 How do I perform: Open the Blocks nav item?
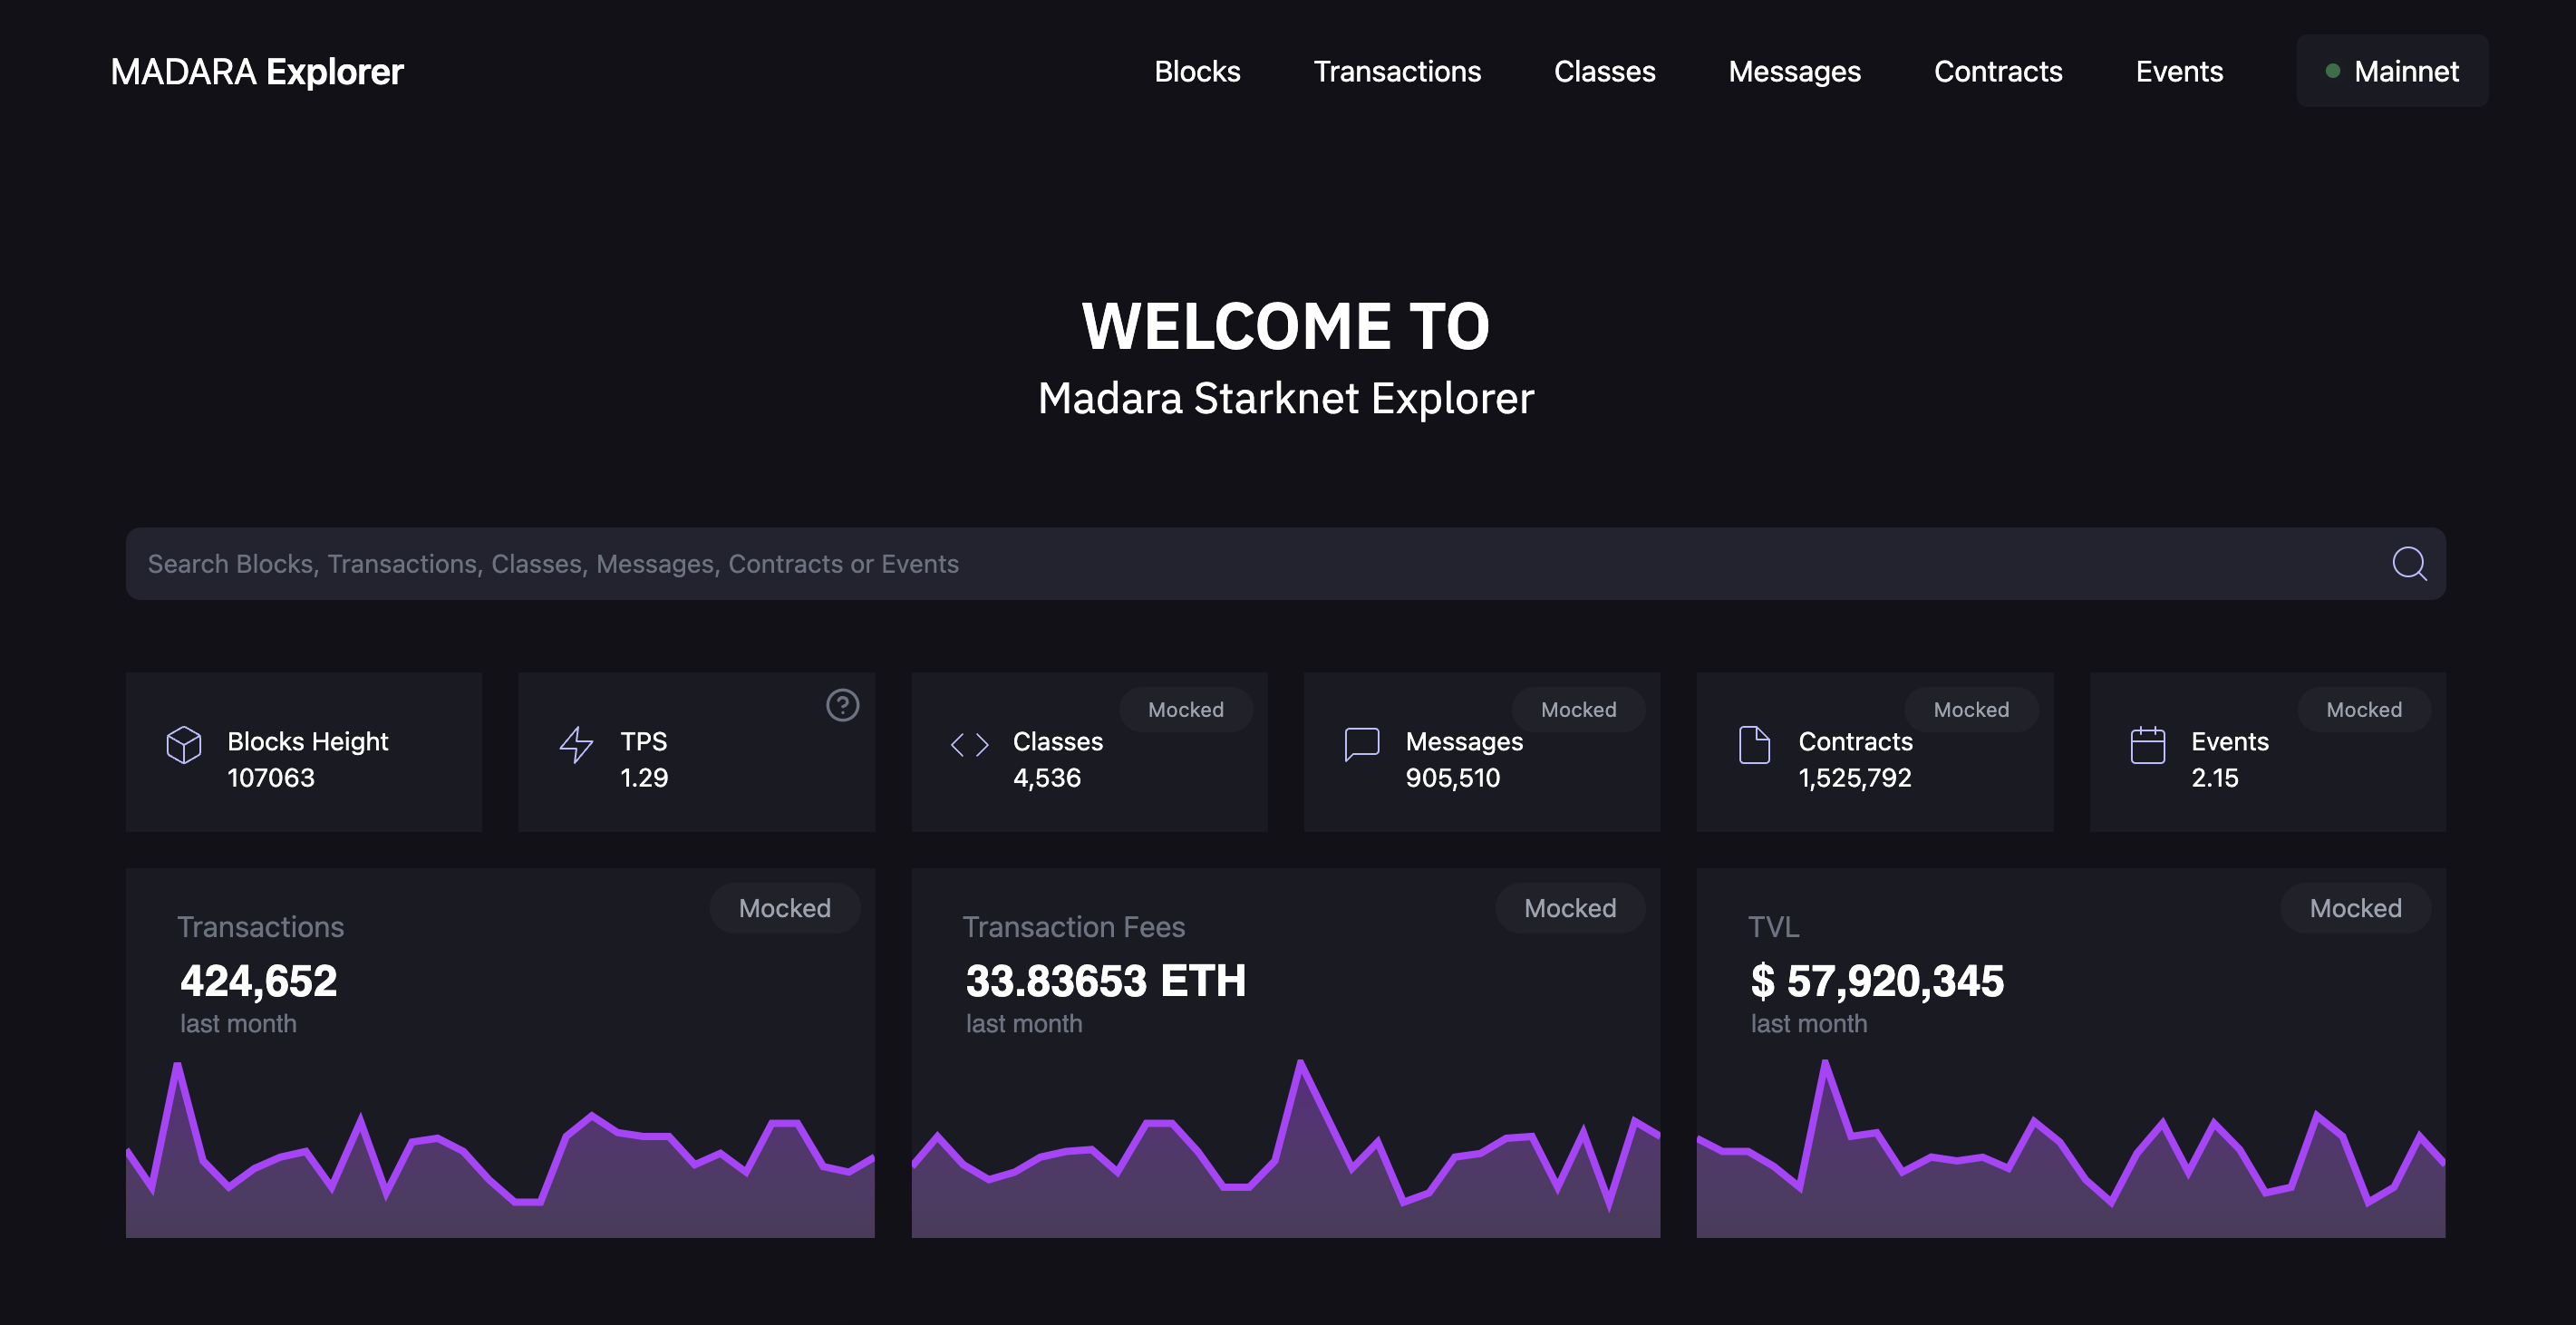(1197, 71)
